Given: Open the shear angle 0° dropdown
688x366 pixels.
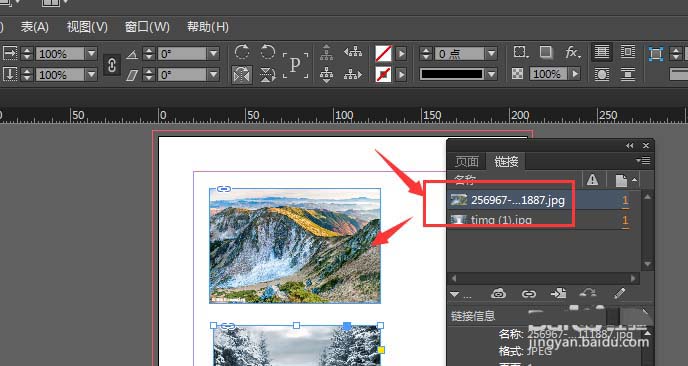Looking at the screenshot, I should [214, 75].
